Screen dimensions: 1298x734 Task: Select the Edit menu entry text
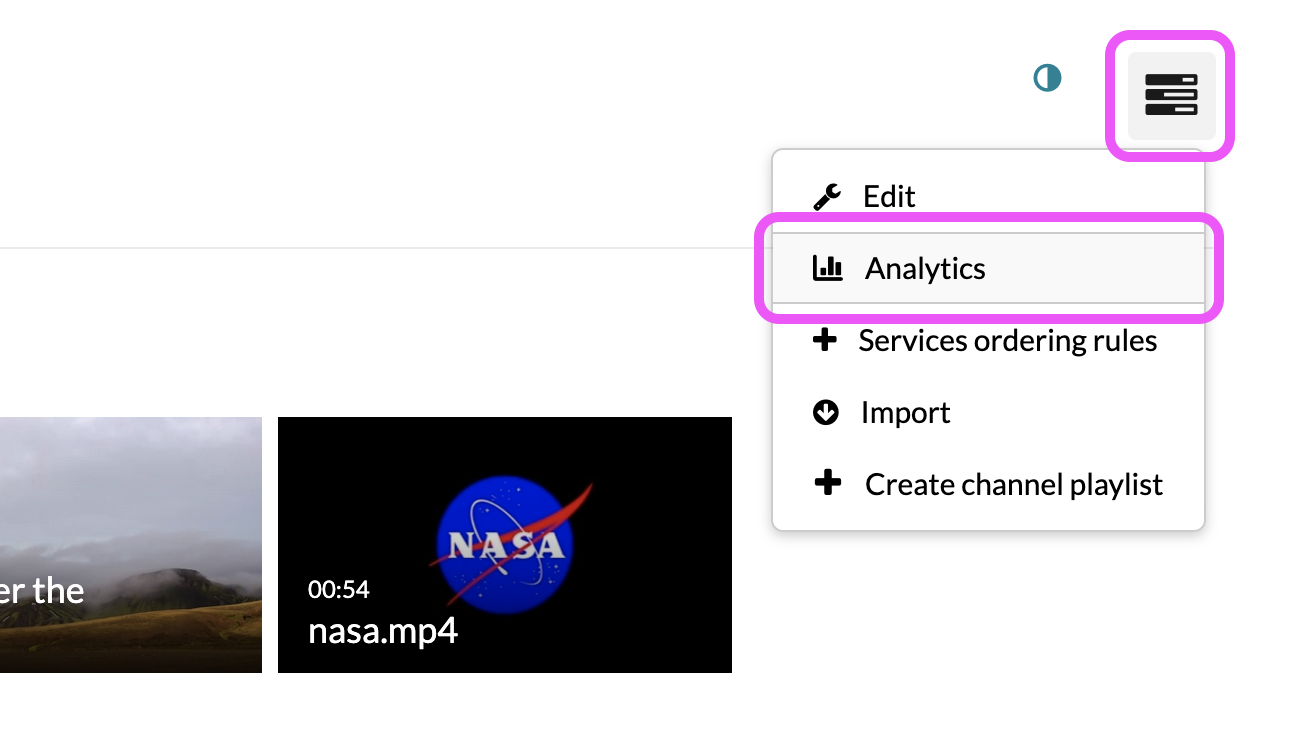coord(889,197)
